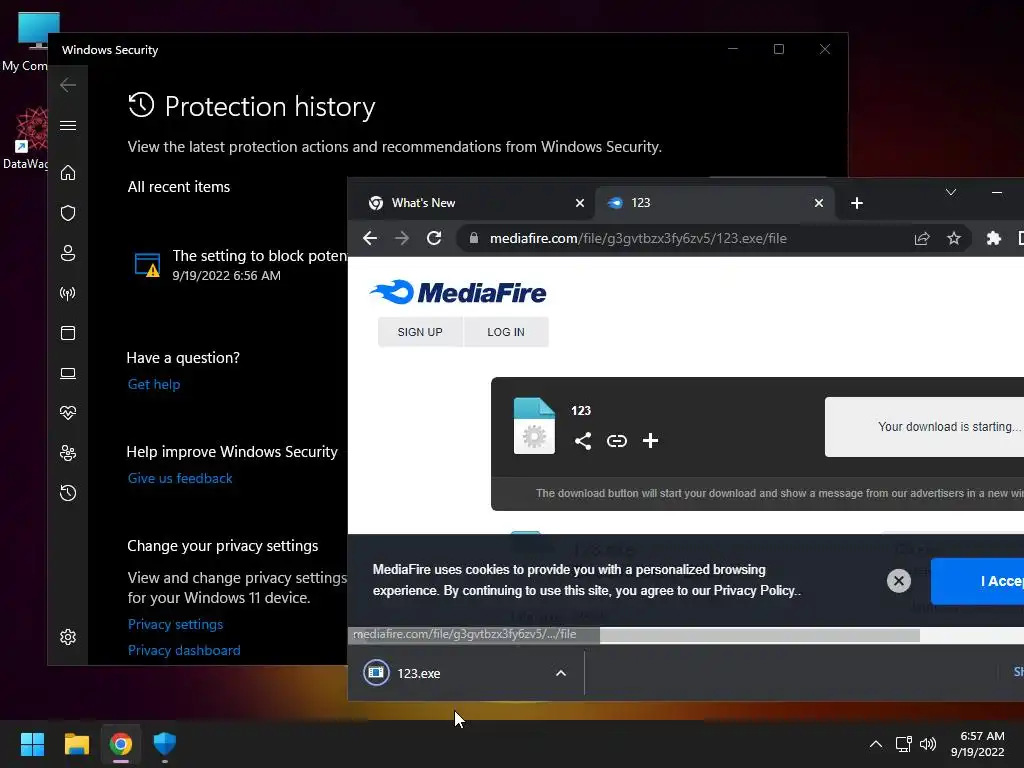Open Windows Start menu
Screen dimensions: 1024x768
32,744
